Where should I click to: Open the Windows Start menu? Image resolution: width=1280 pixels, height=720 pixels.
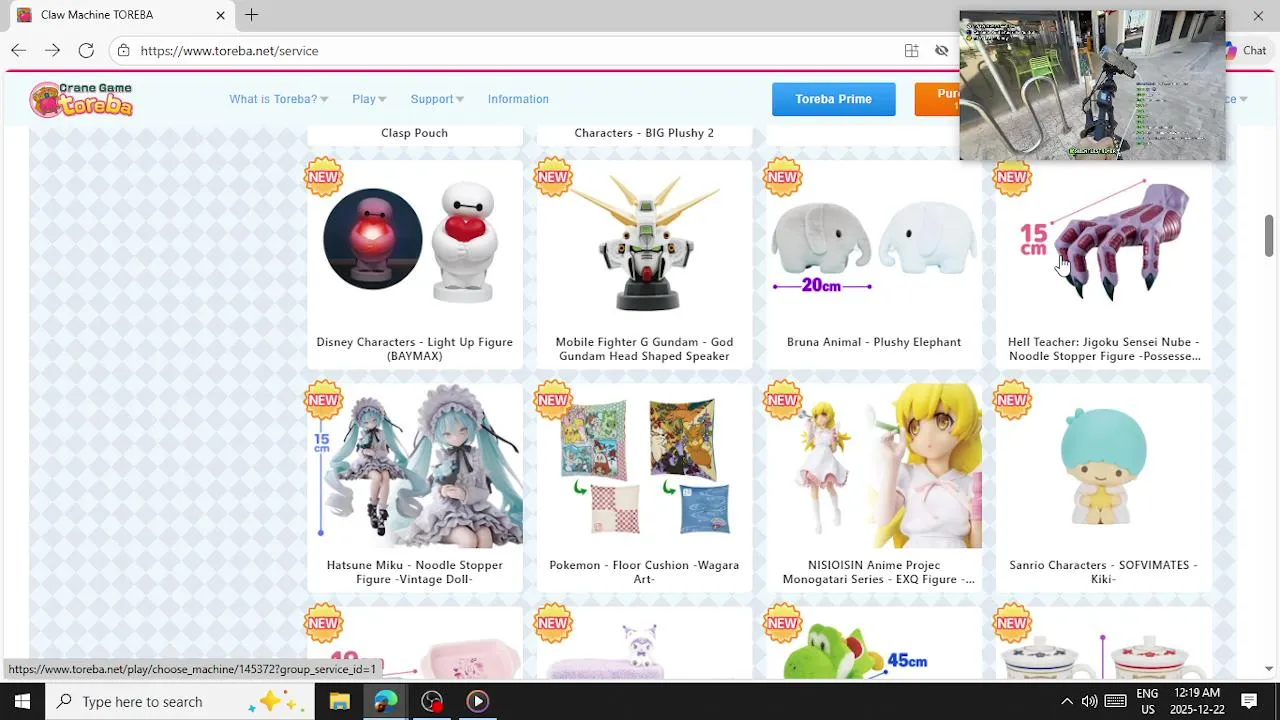tap(22, 701)
